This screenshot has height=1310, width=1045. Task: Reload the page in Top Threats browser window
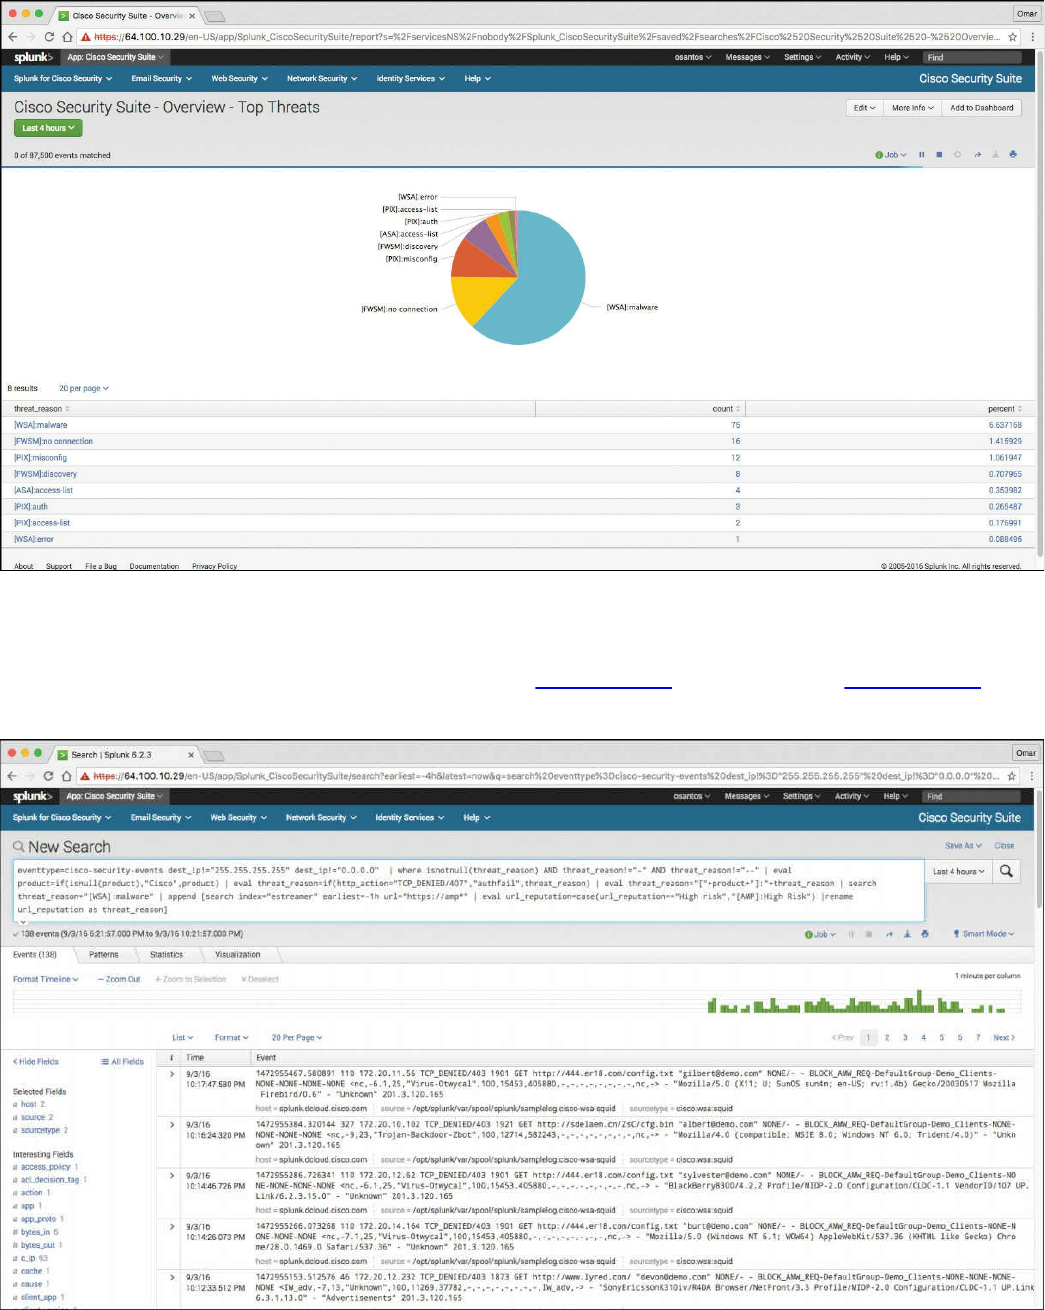pos(49,36)
